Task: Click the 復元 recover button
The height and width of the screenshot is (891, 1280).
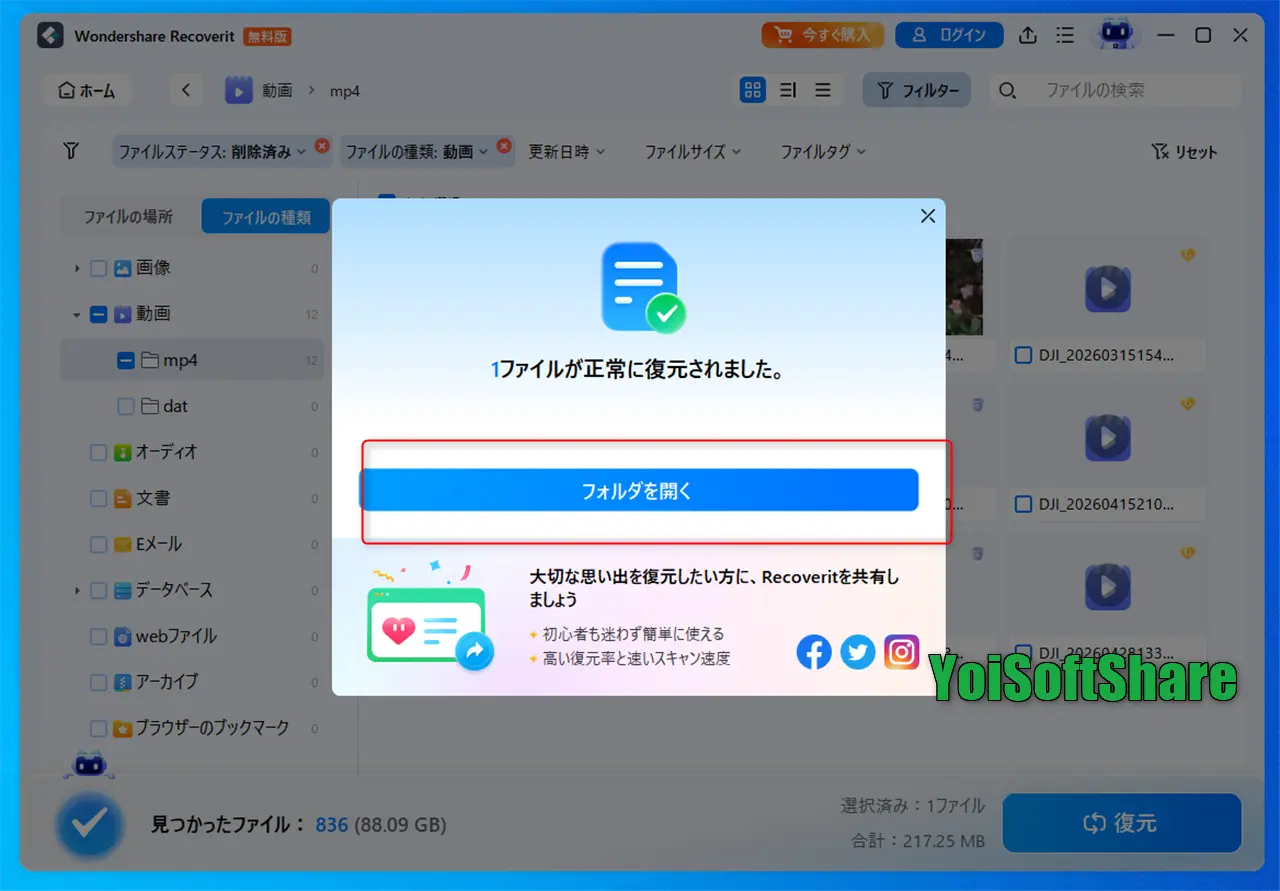Action: 1121,823
